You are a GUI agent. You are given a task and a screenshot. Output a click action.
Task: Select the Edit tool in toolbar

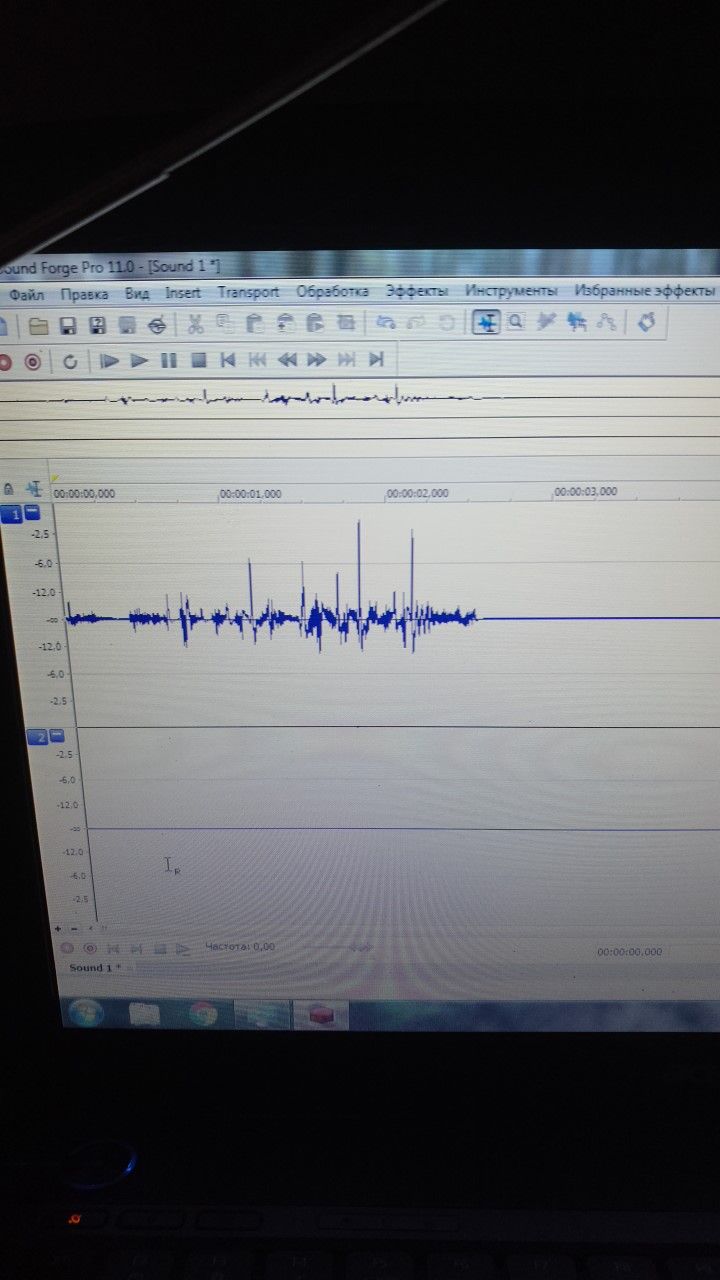click(486, 322)
